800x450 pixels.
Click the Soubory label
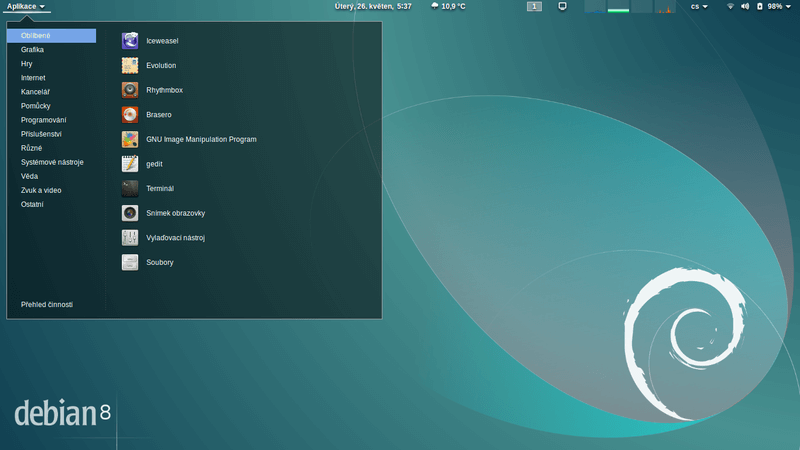pos(160,262)
